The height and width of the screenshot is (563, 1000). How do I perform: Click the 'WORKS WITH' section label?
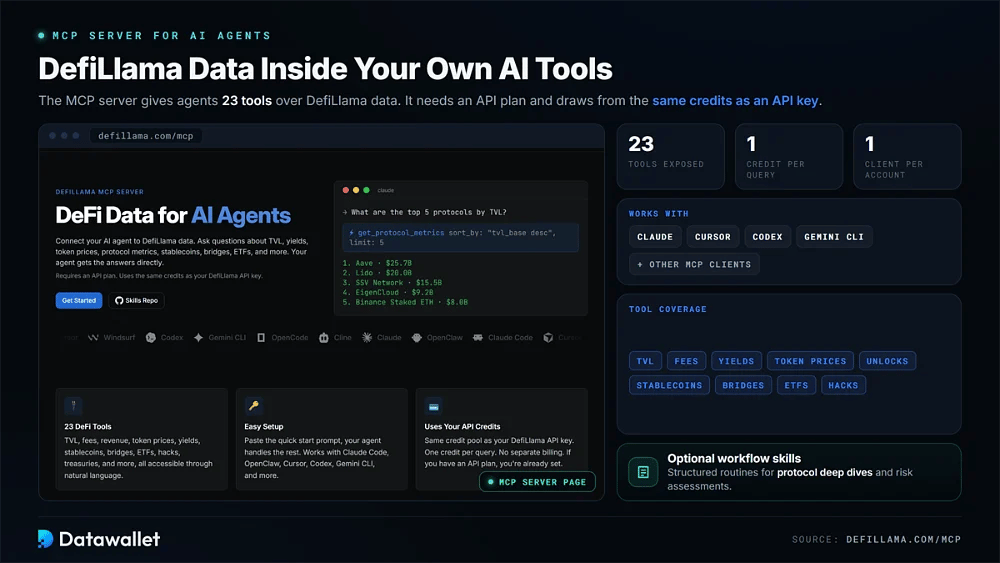659,214
